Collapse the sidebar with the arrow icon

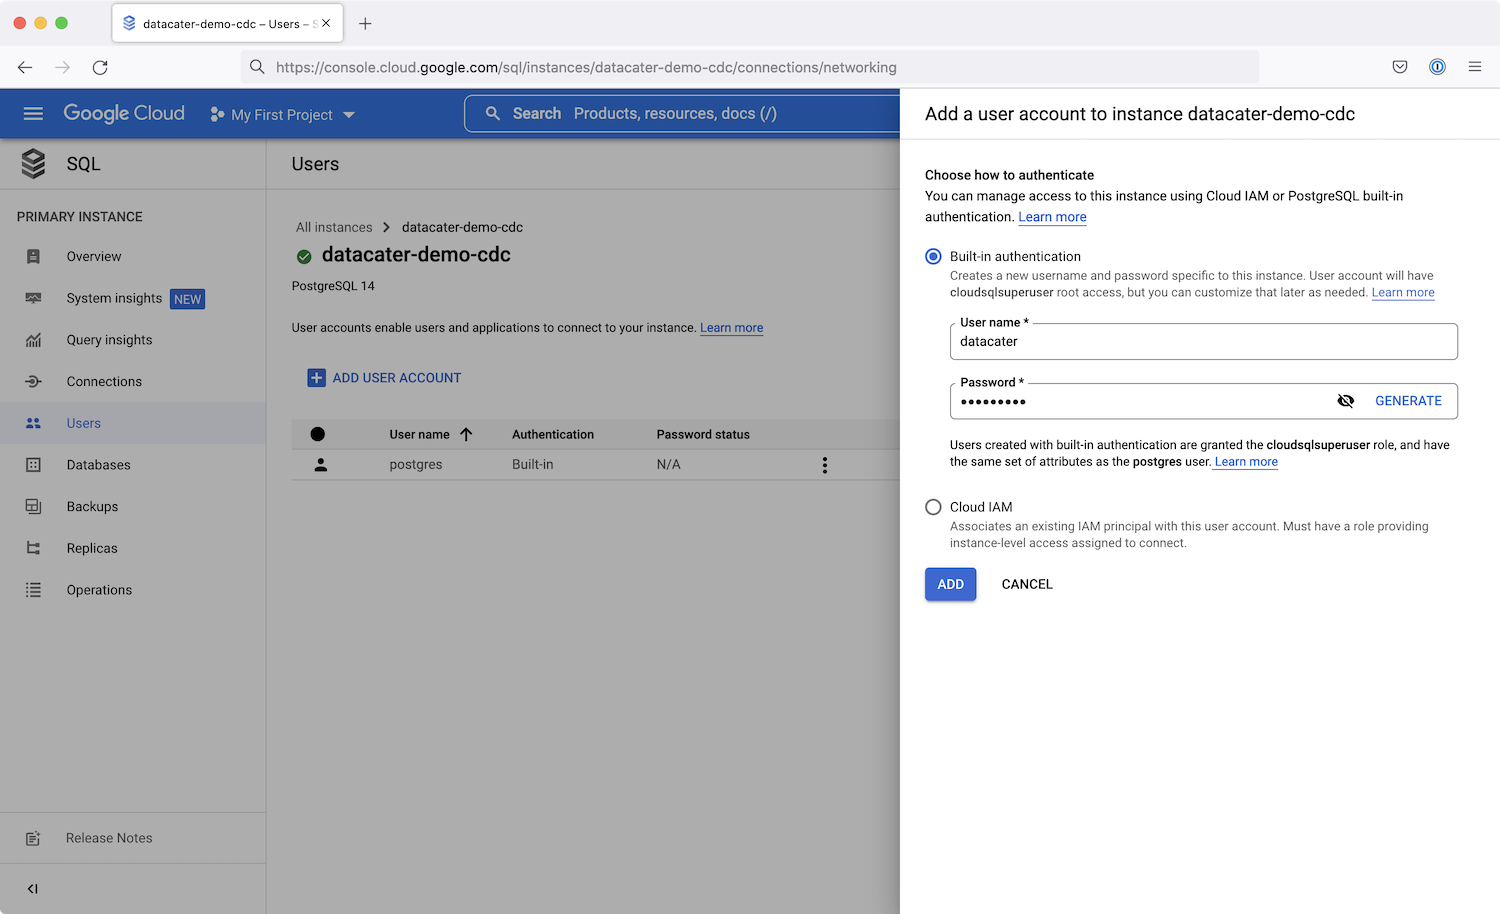33,888
